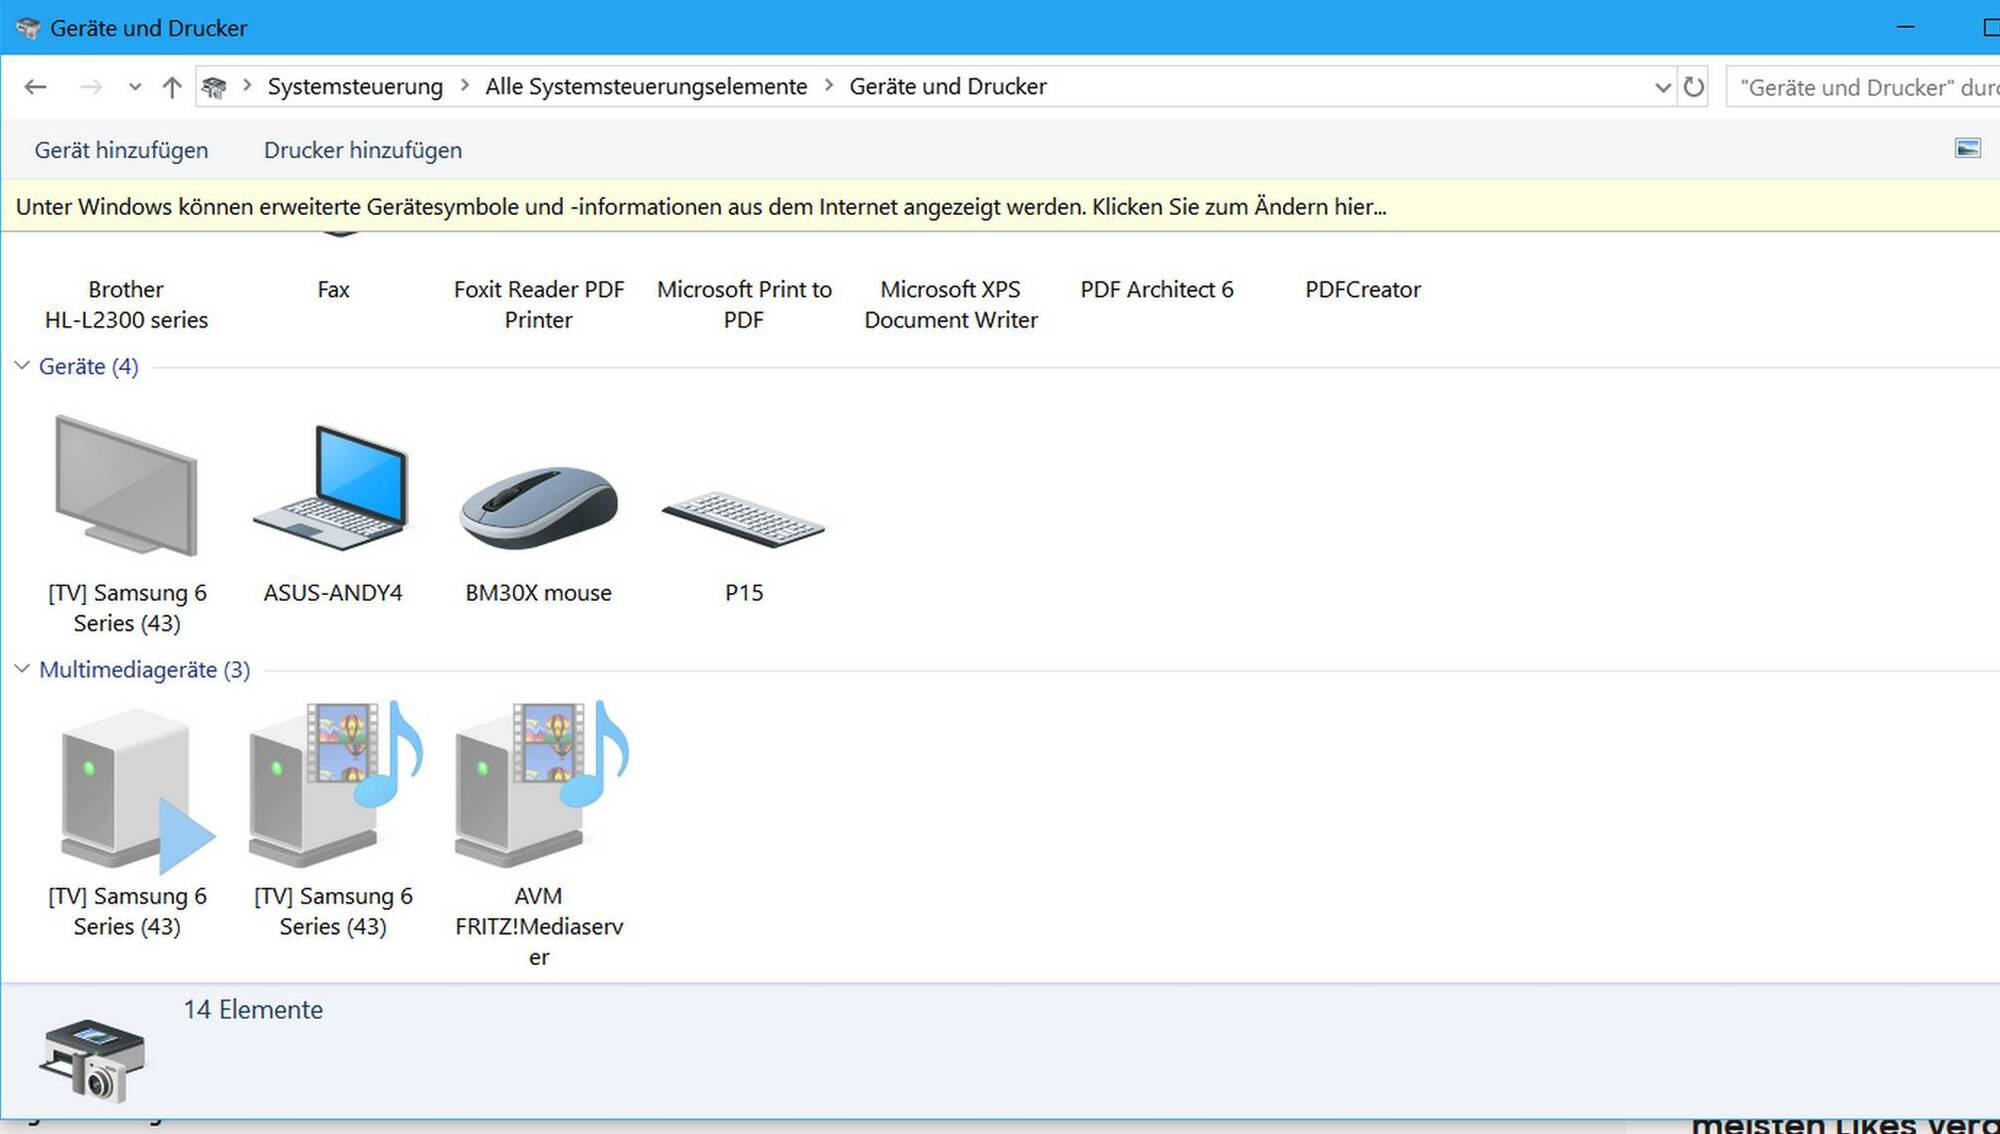This screenshot has width=2000, height=1134.
Task: Click the Geräte (4) group header text
Action: 88,366
